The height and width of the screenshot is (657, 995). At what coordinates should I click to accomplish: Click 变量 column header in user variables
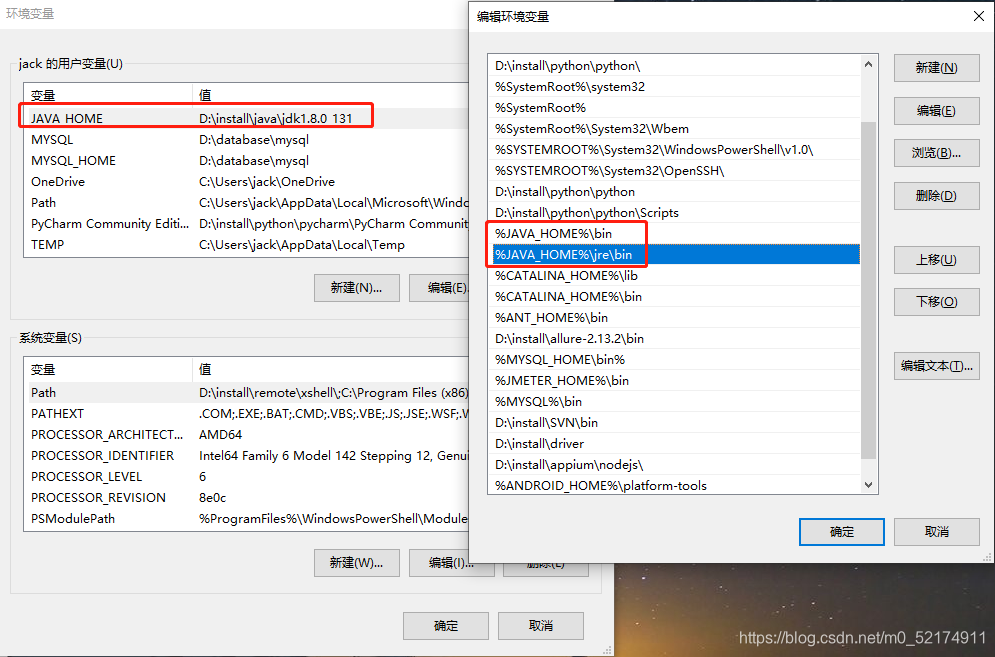click(x=108, y=95)
